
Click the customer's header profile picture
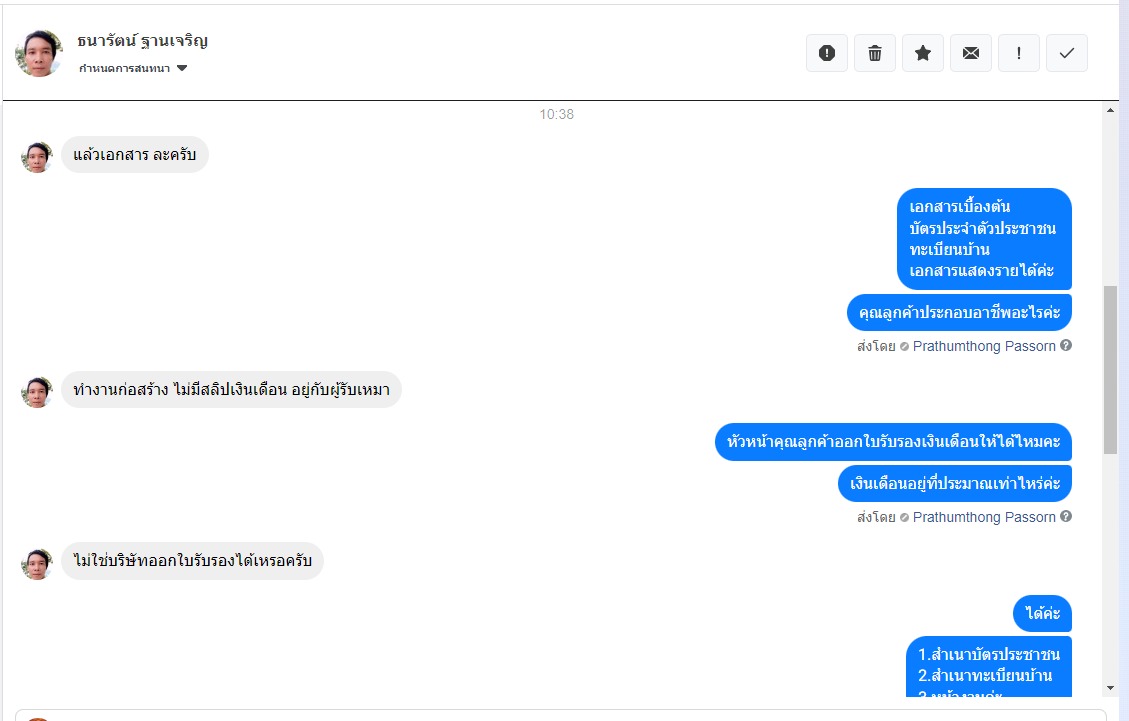[x=39, y=53]
